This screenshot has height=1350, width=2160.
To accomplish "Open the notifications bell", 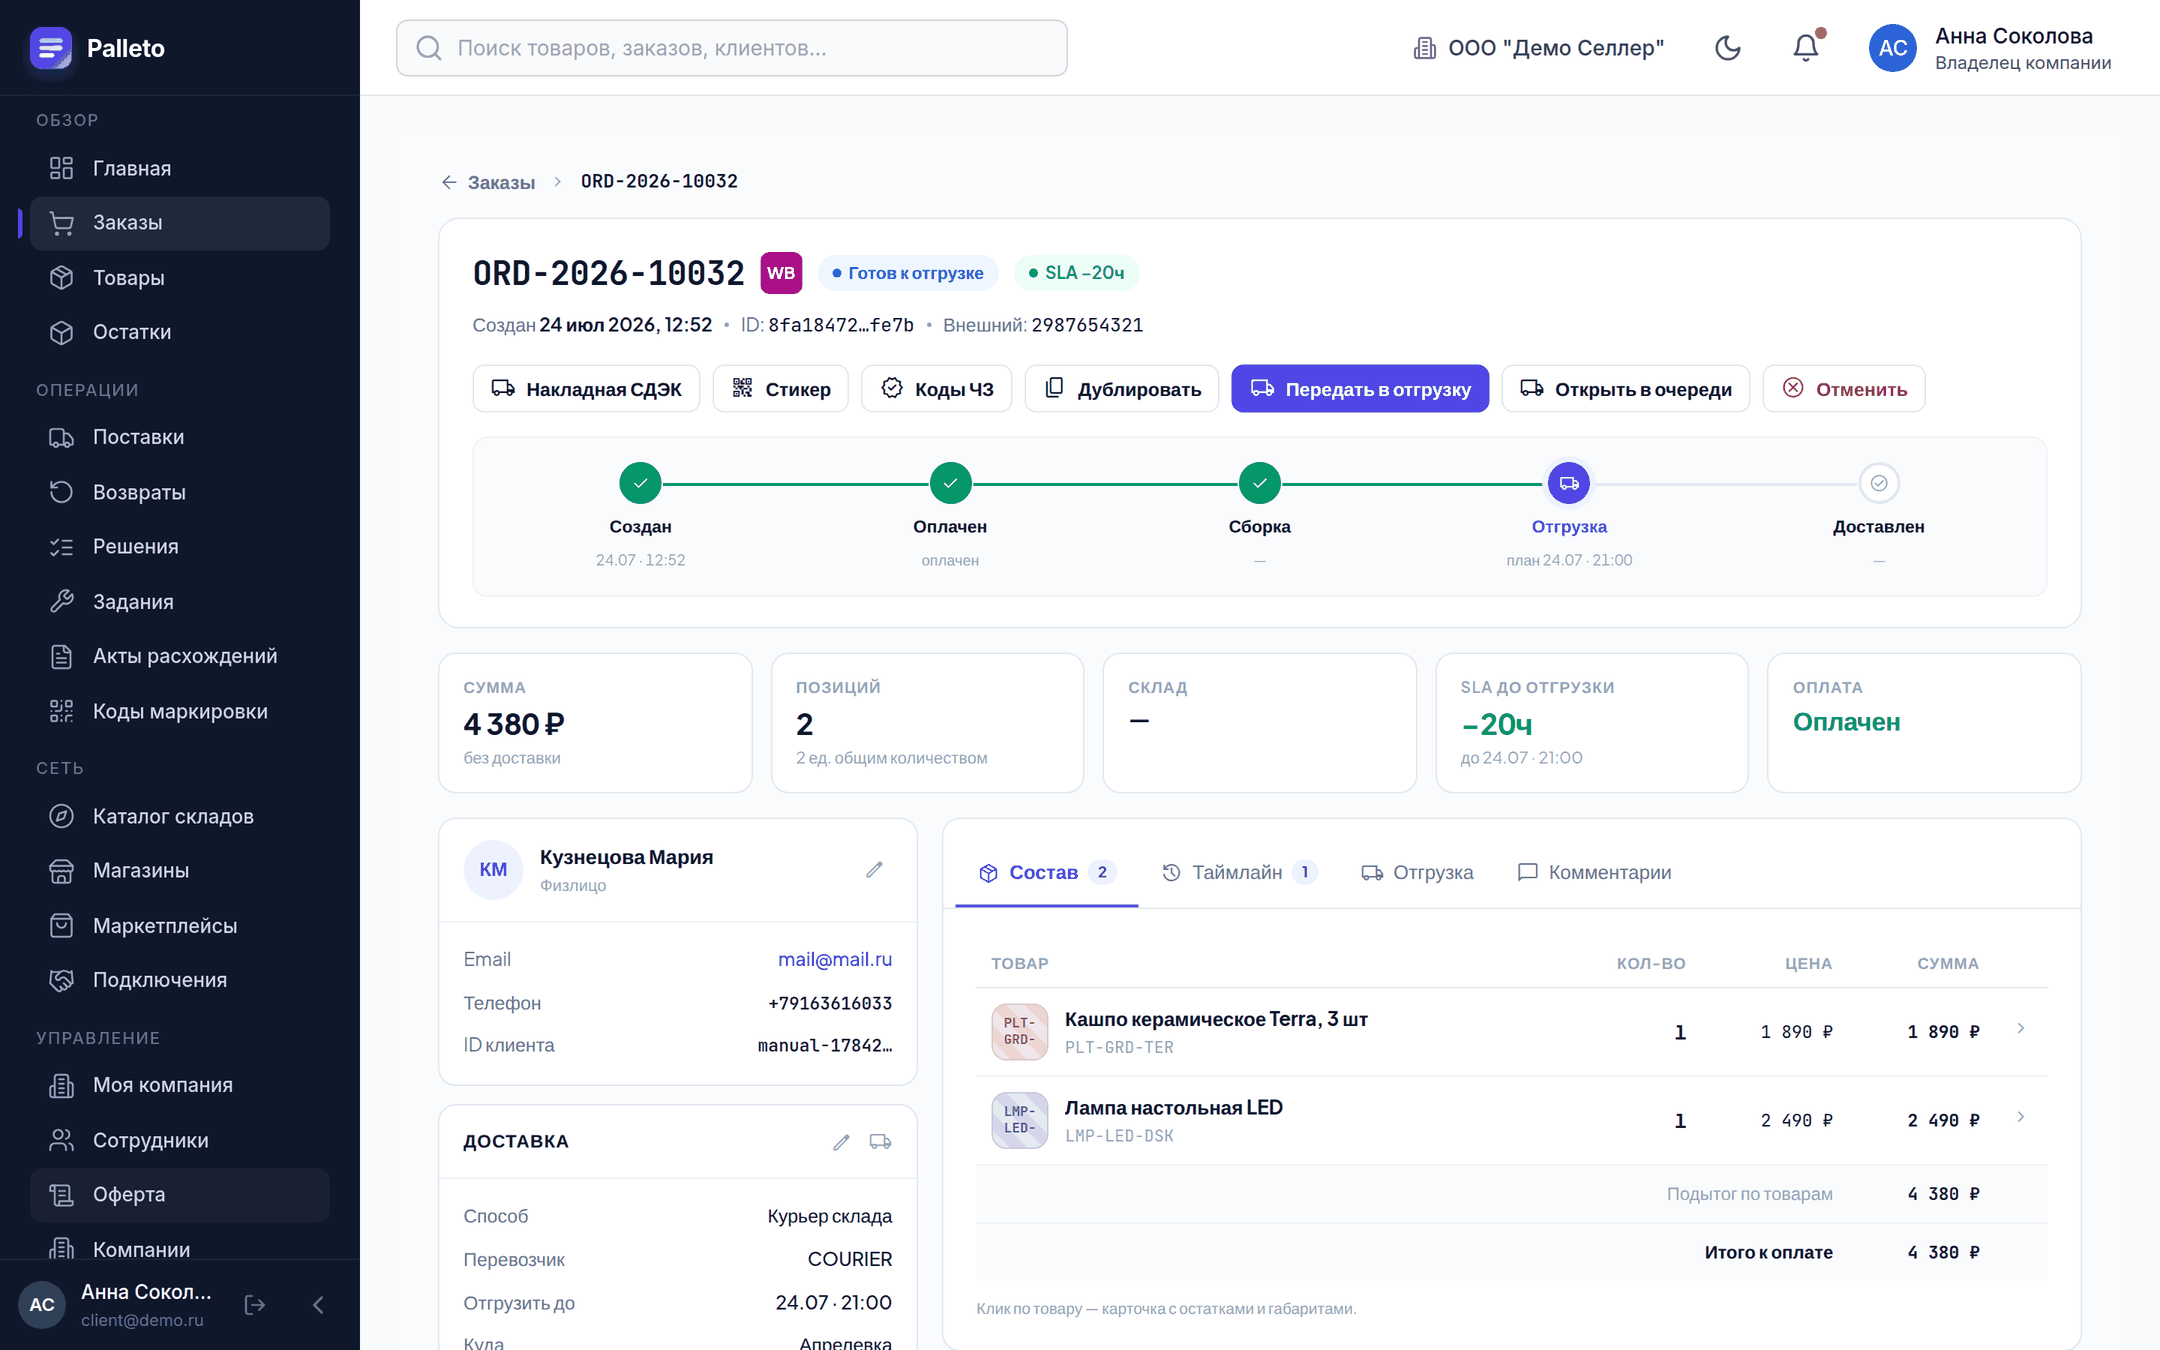I will [x=1805, y=48].
